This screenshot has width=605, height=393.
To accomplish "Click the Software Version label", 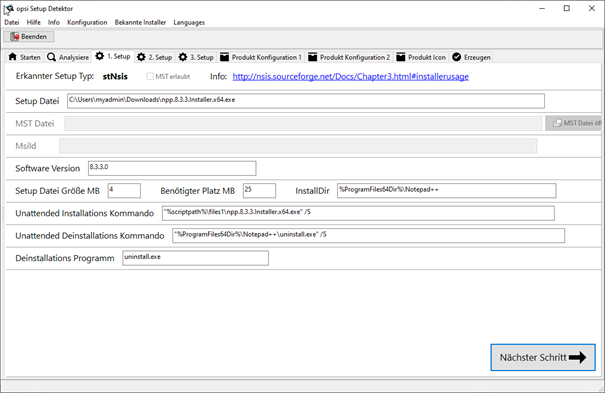I will 47,168.
